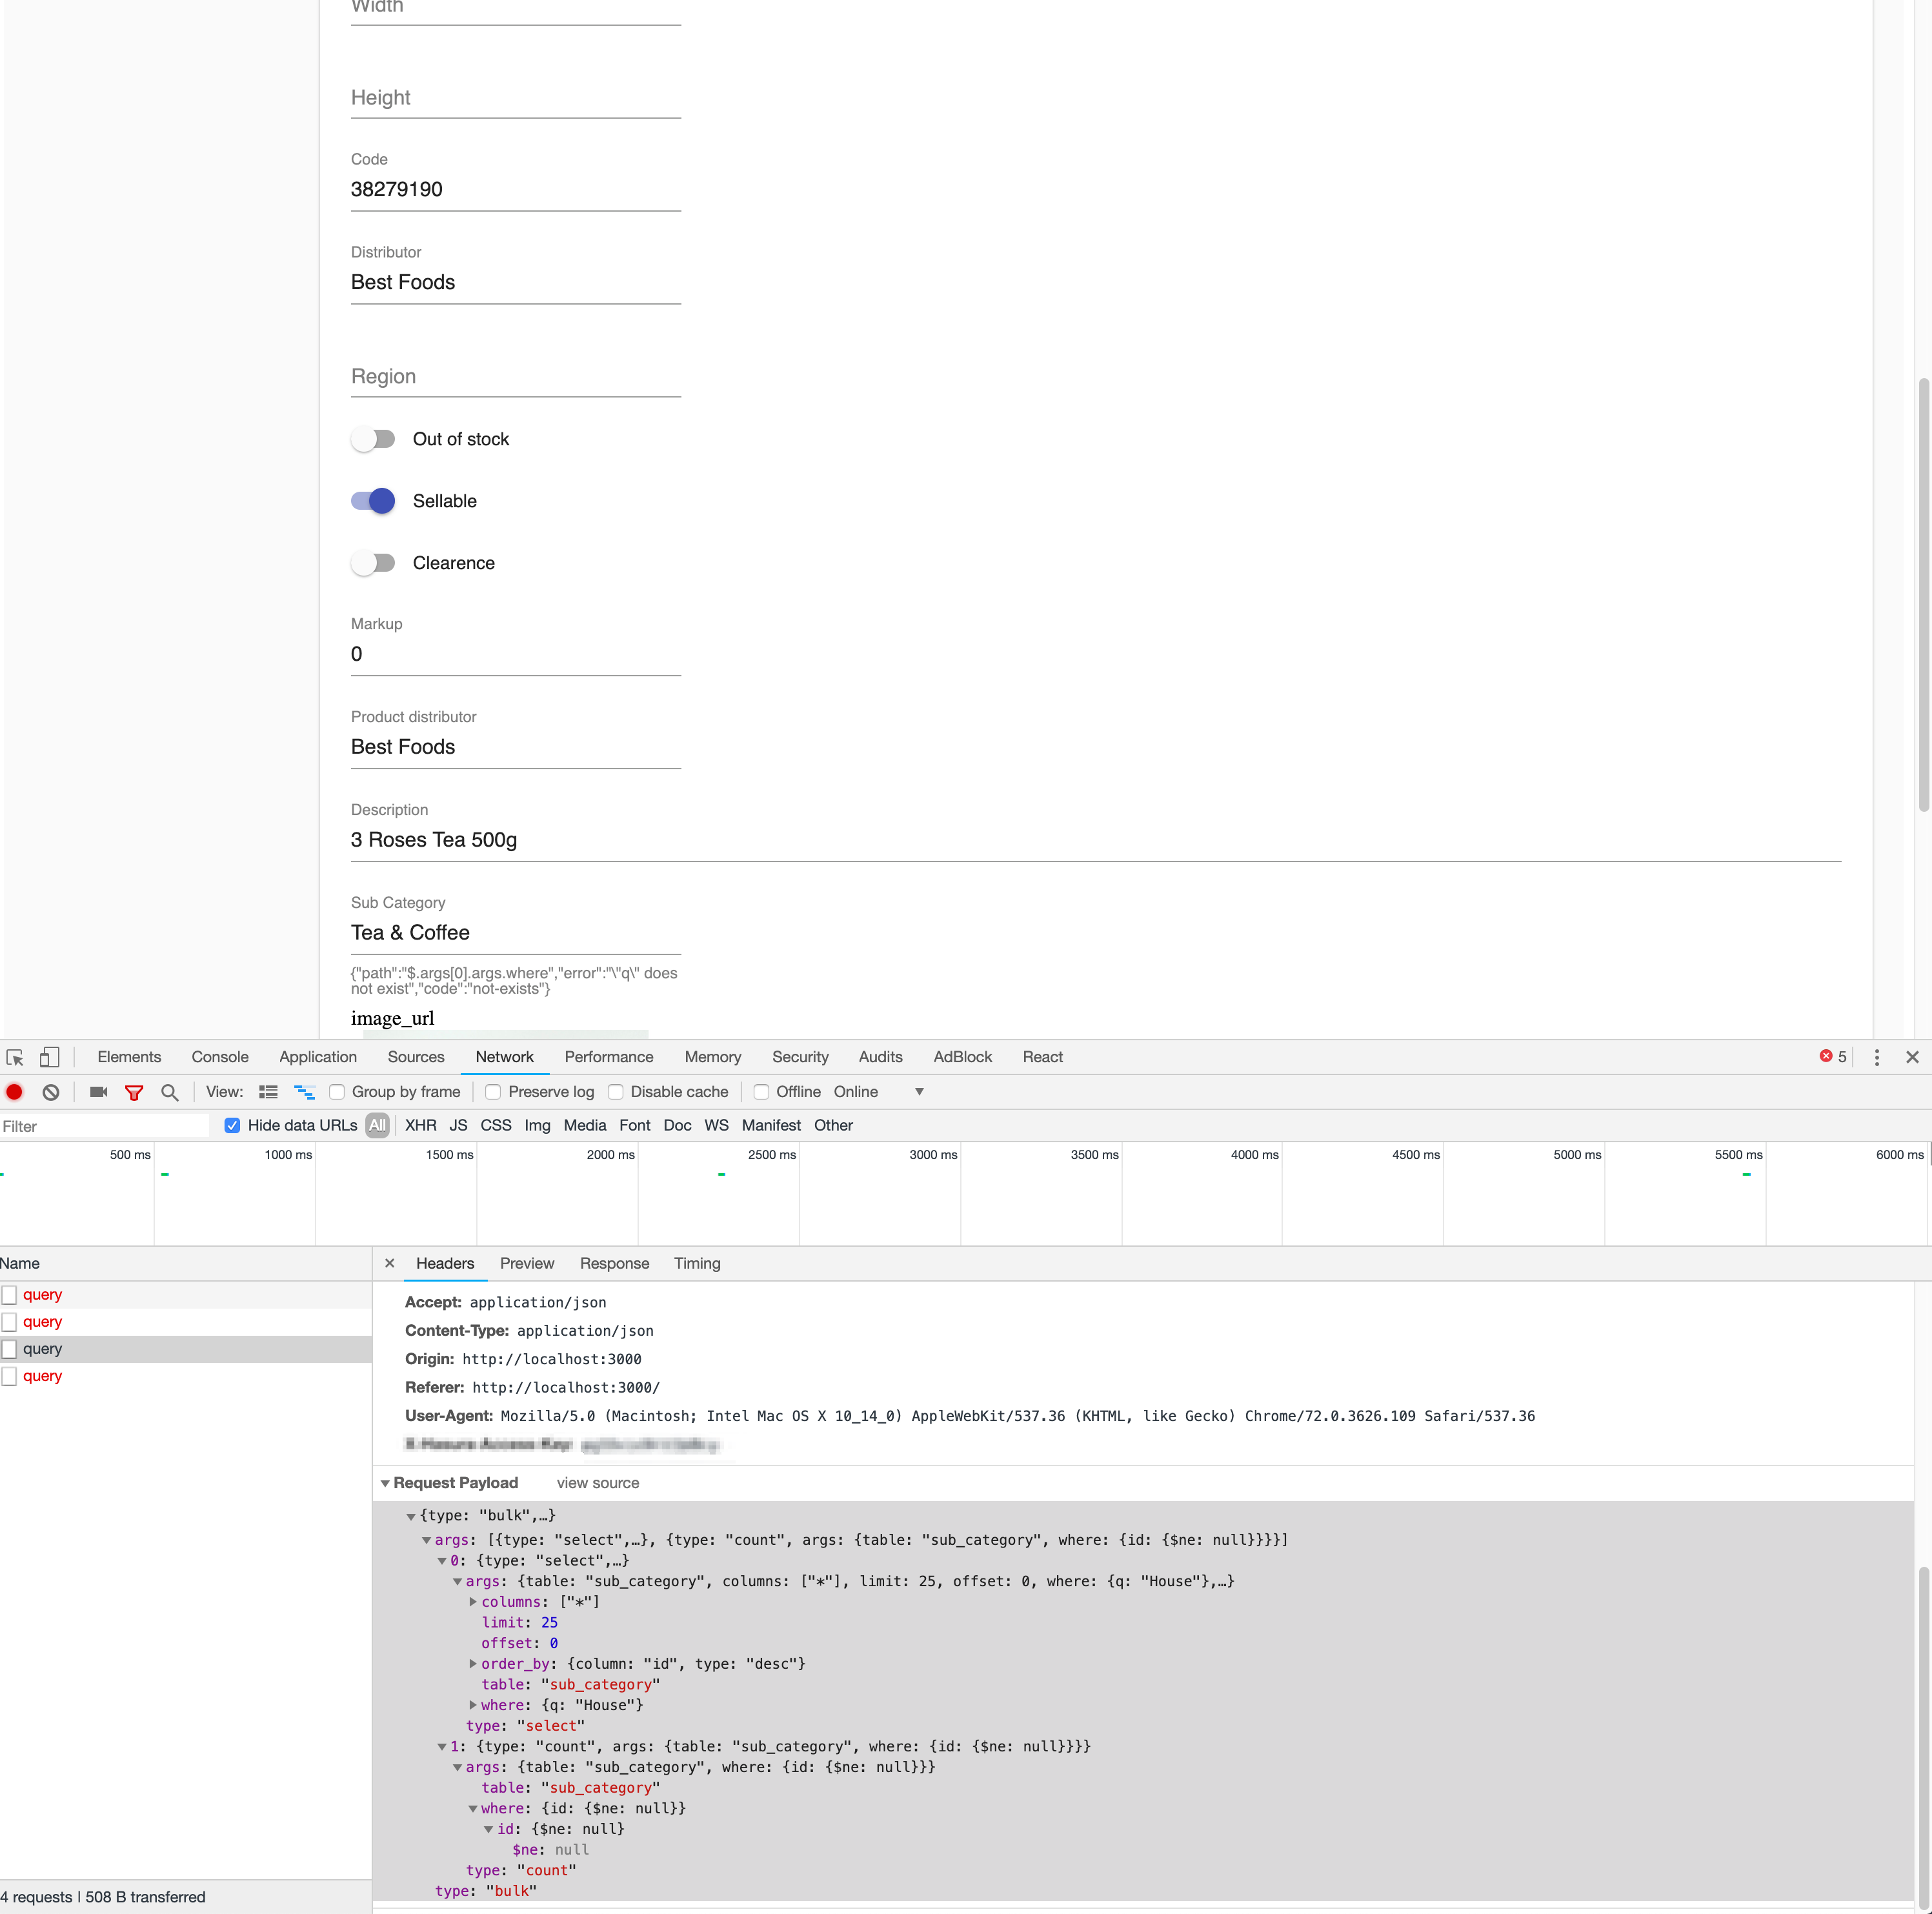
Task: Close the request details pane
Action: coord(390,1263)
